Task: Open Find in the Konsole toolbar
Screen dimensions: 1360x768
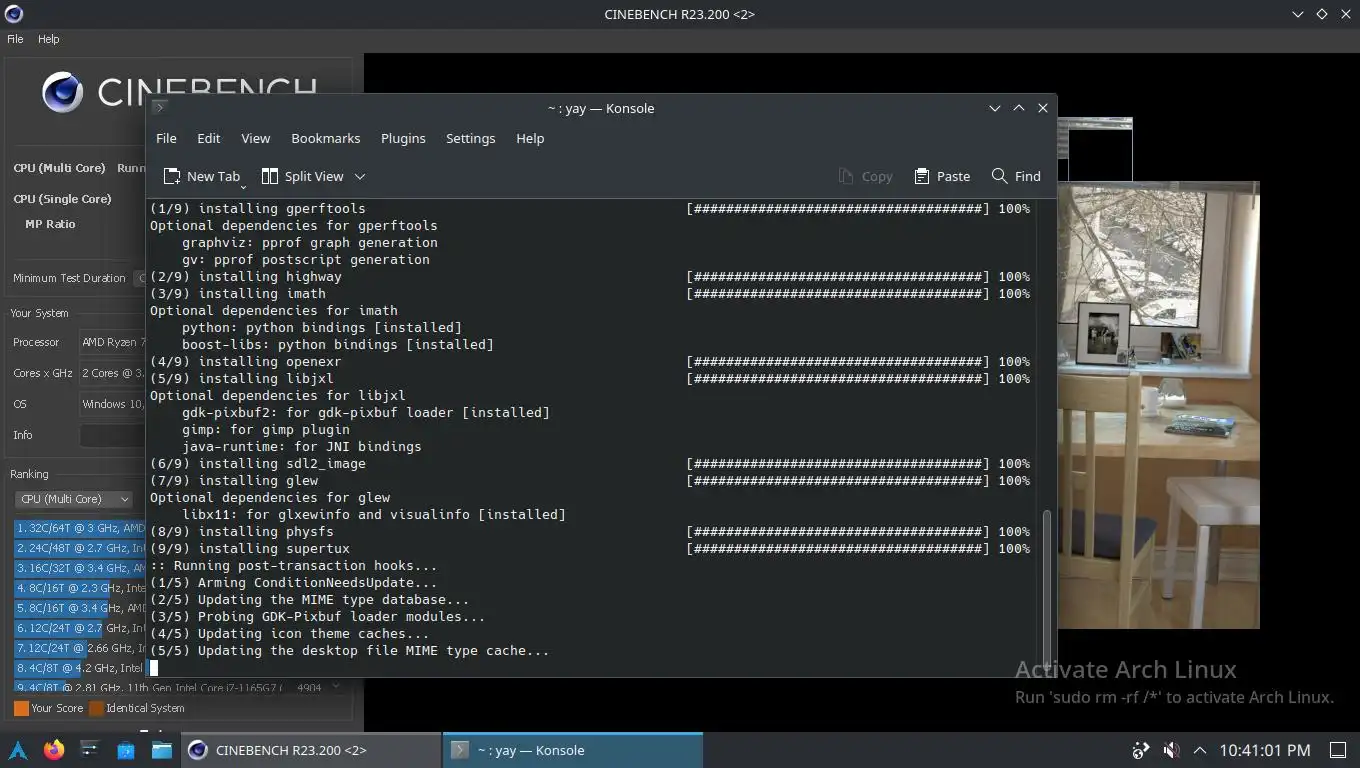Action: [x=1016, y=176]
